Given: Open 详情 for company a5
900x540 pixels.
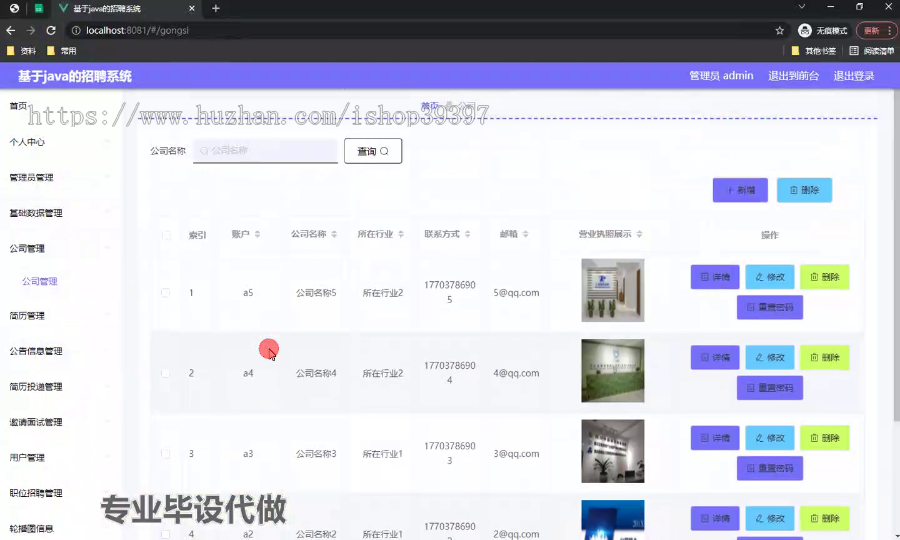Looking at the screenshot, I should pos(715,277).
